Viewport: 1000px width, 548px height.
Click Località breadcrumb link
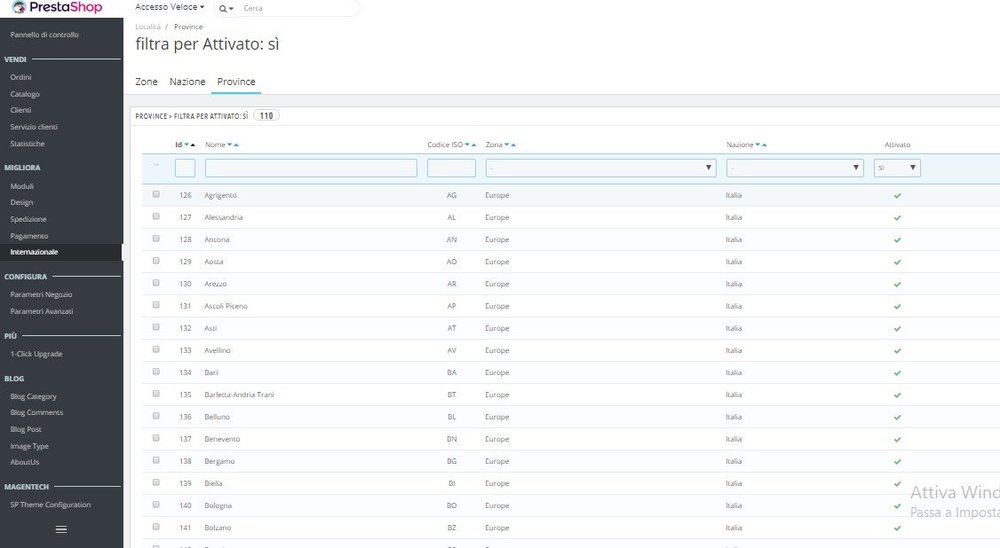148,27
